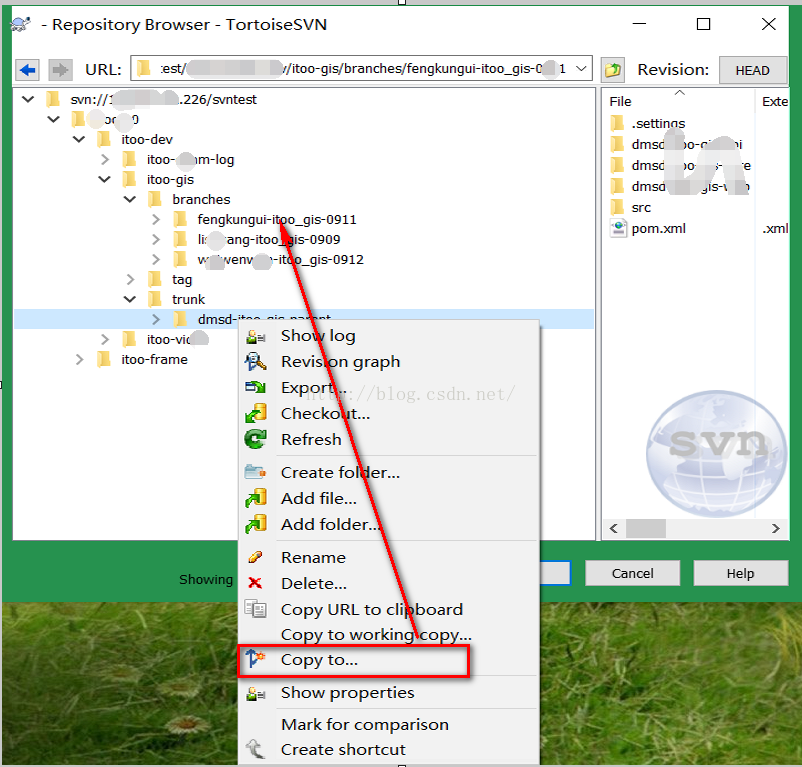Click the Show properties menu icon

click(x=255, y=693)
